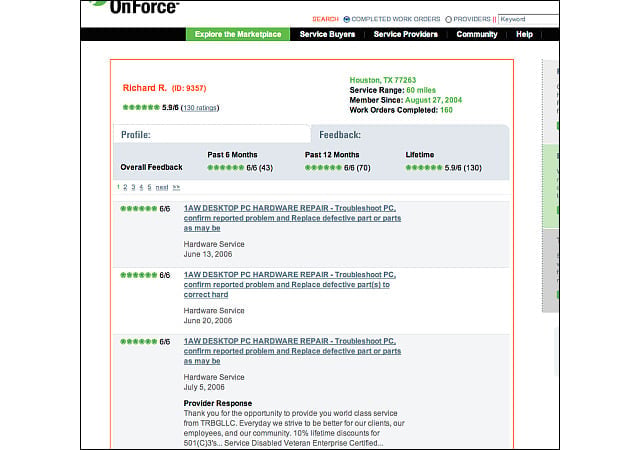Click the SEARCH label
Image resolution: width=640 pixels, height=450 pixels.
[325, 19]
